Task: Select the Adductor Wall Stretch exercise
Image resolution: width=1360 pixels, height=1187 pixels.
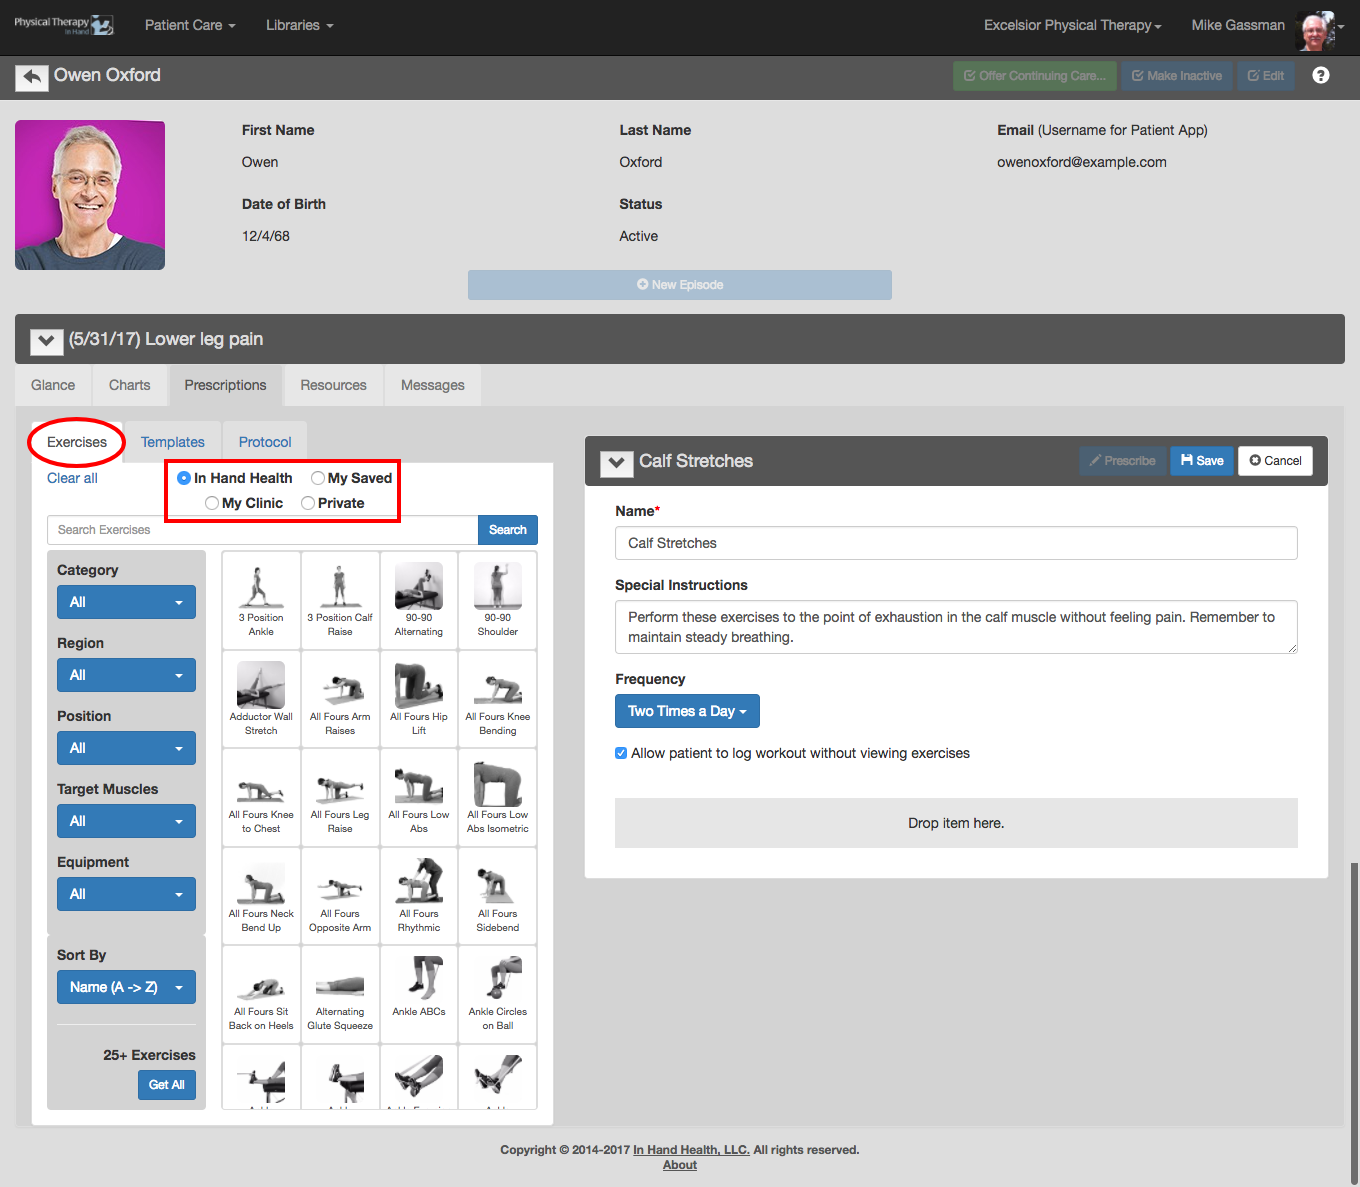Action: click(x=261, y=698)
